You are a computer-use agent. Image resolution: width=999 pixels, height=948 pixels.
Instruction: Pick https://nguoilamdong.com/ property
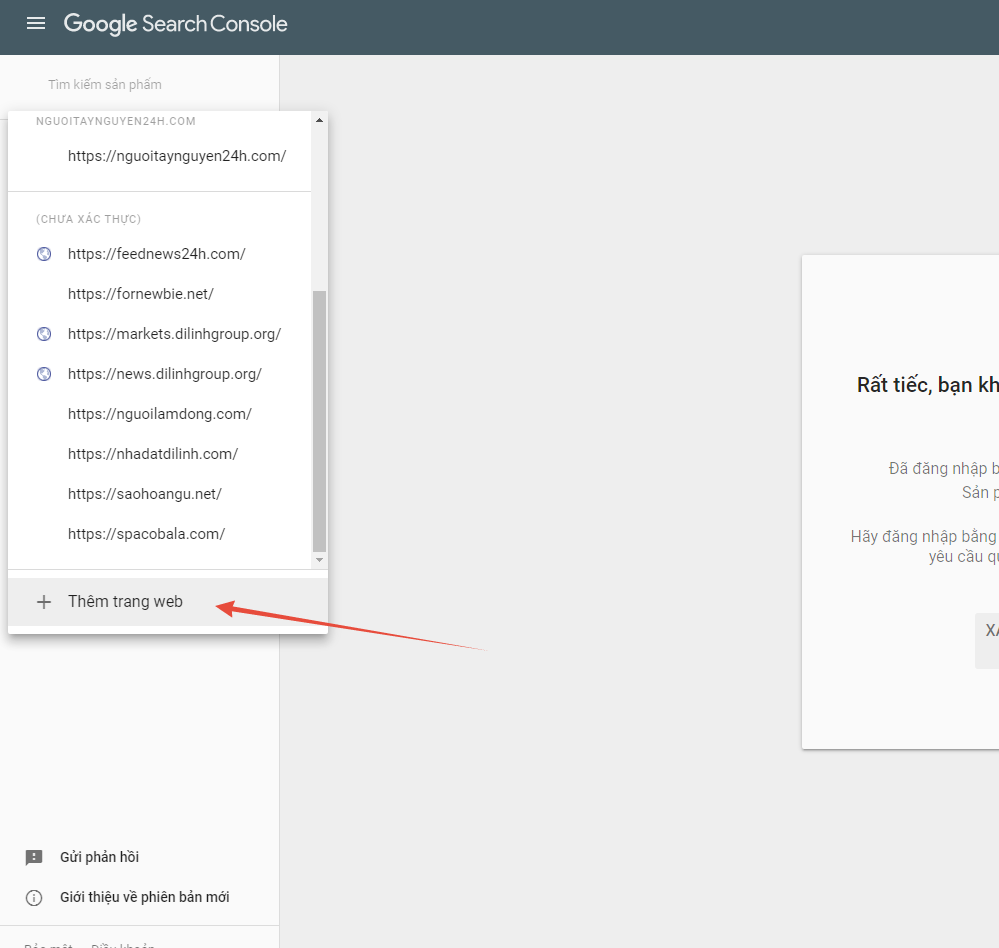point(159,414)
